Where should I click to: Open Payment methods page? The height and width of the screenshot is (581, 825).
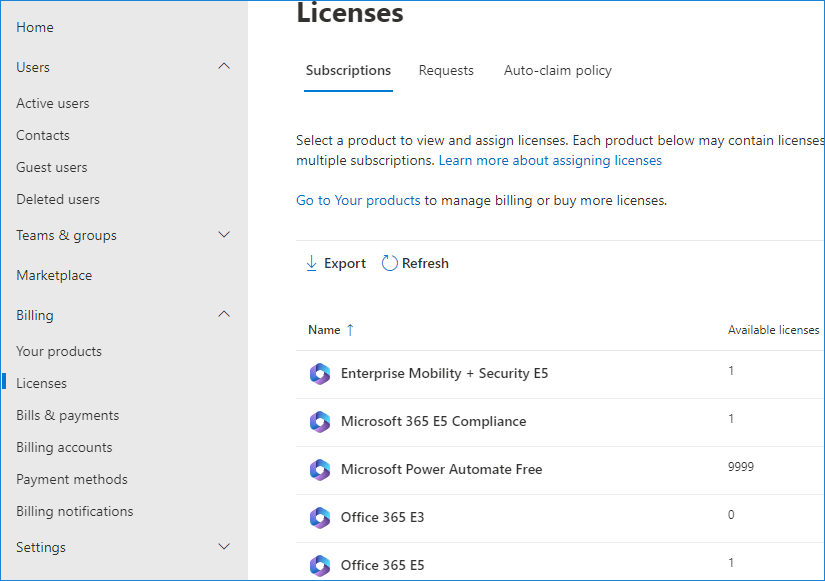72,479
